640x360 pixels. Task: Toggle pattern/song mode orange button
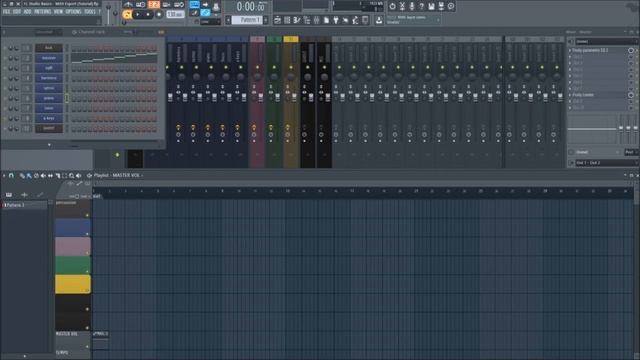click(x=127, y=15)
